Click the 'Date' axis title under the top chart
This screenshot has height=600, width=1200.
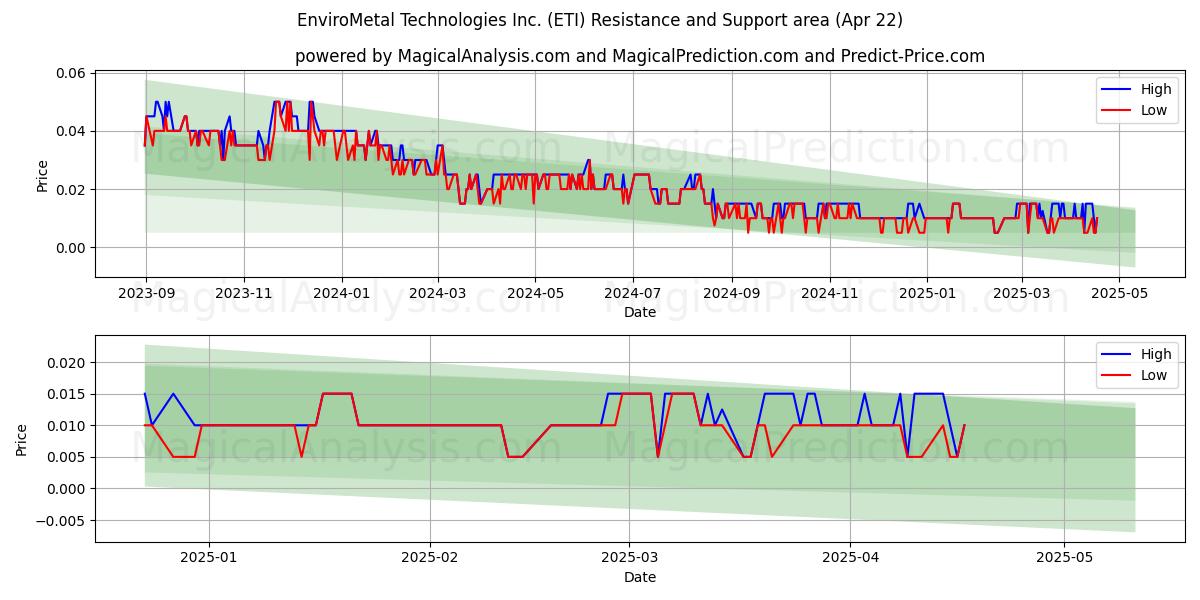(x=640, y=313)
